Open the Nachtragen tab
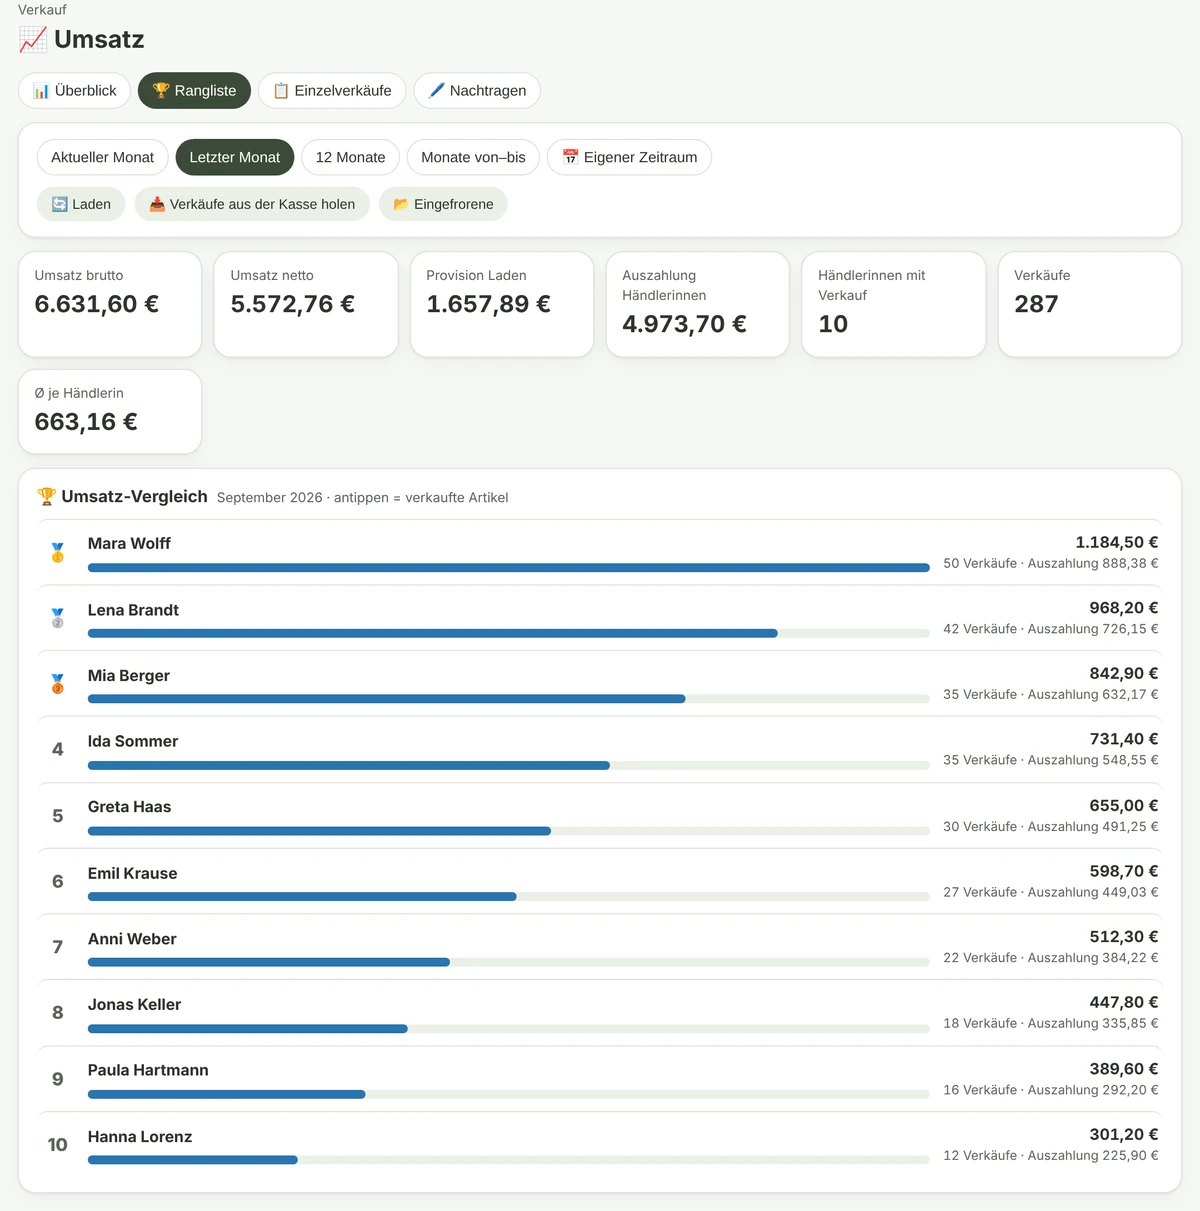The image size is (1200, 1211). pyautogui.click(x=477, y=90)
